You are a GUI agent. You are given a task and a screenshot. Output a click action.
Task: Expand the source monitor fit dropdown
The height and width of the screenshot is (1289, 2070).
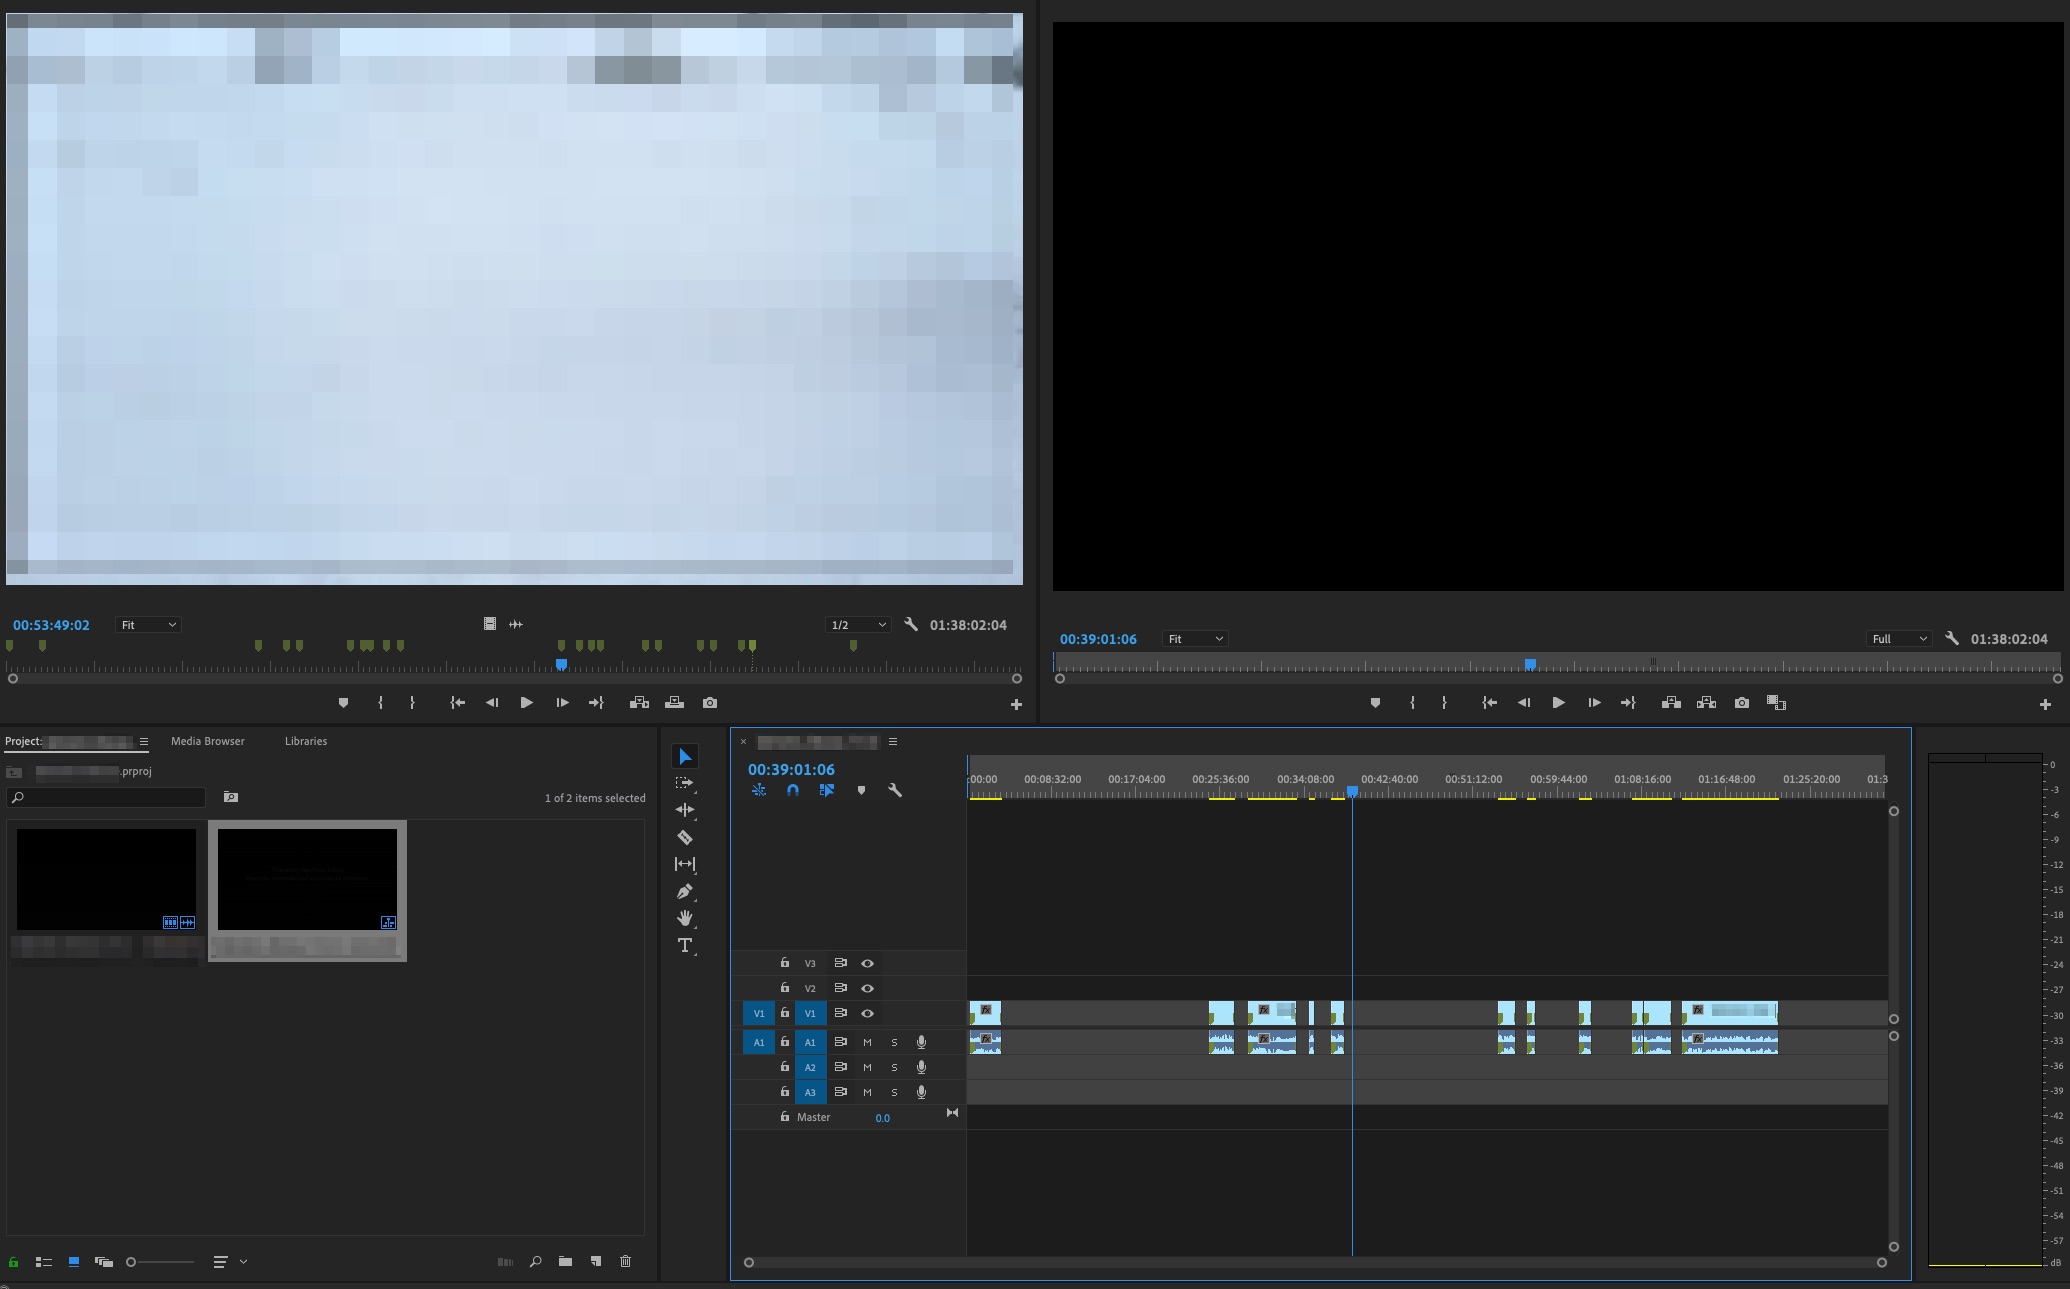tap(148, 624)
